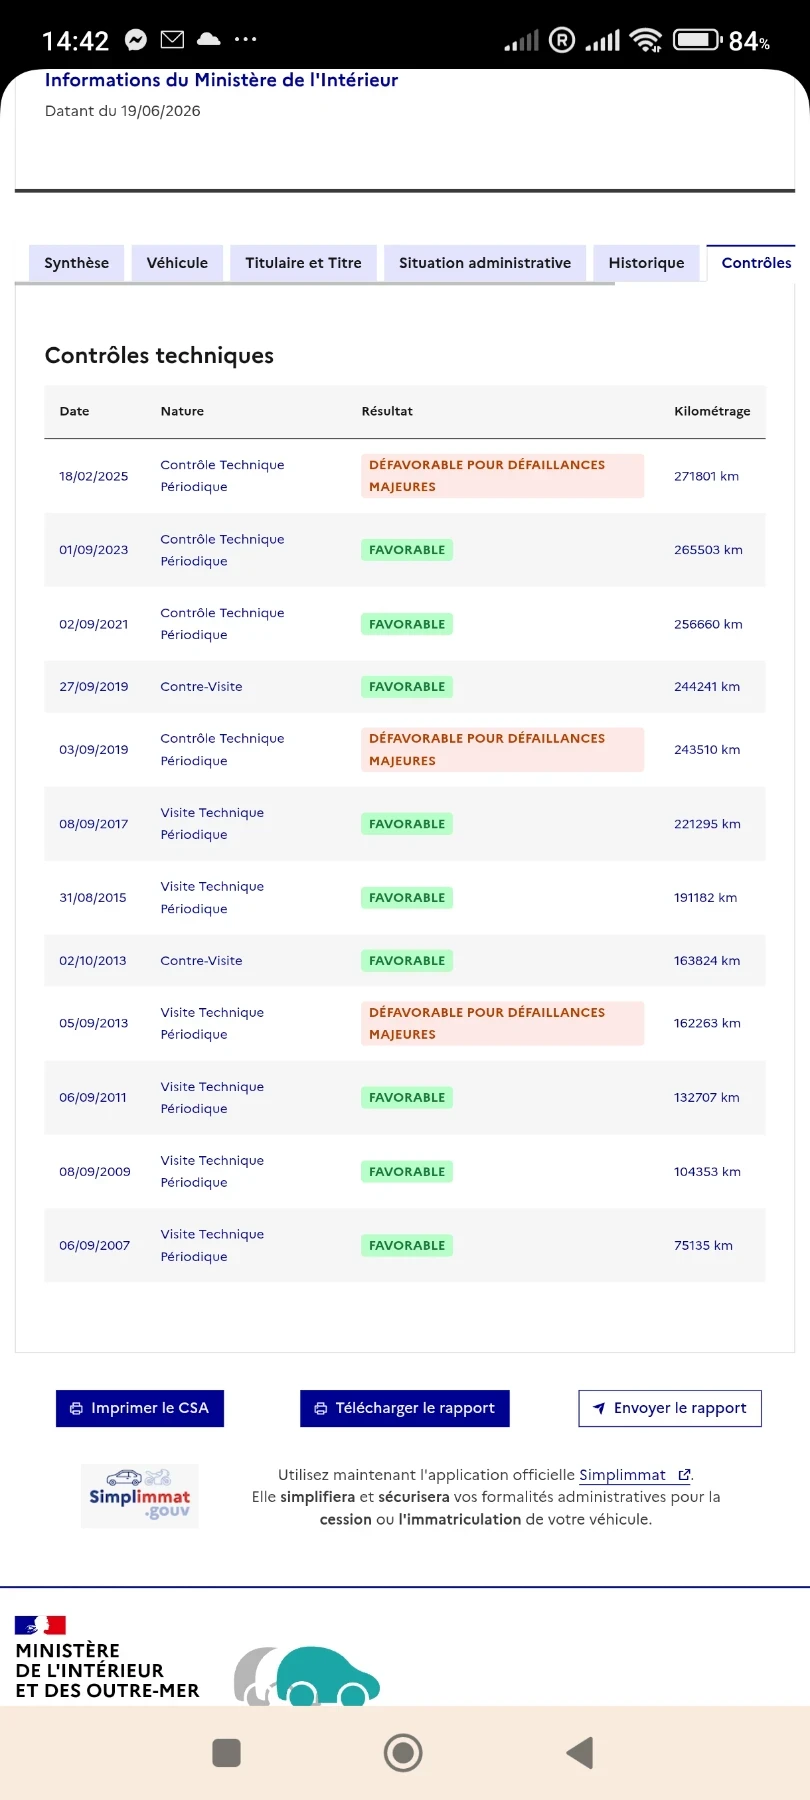Open the Situation administrative tab
Image resolution: width=810 pixels, height=1800 pixels.
[485, 263]
